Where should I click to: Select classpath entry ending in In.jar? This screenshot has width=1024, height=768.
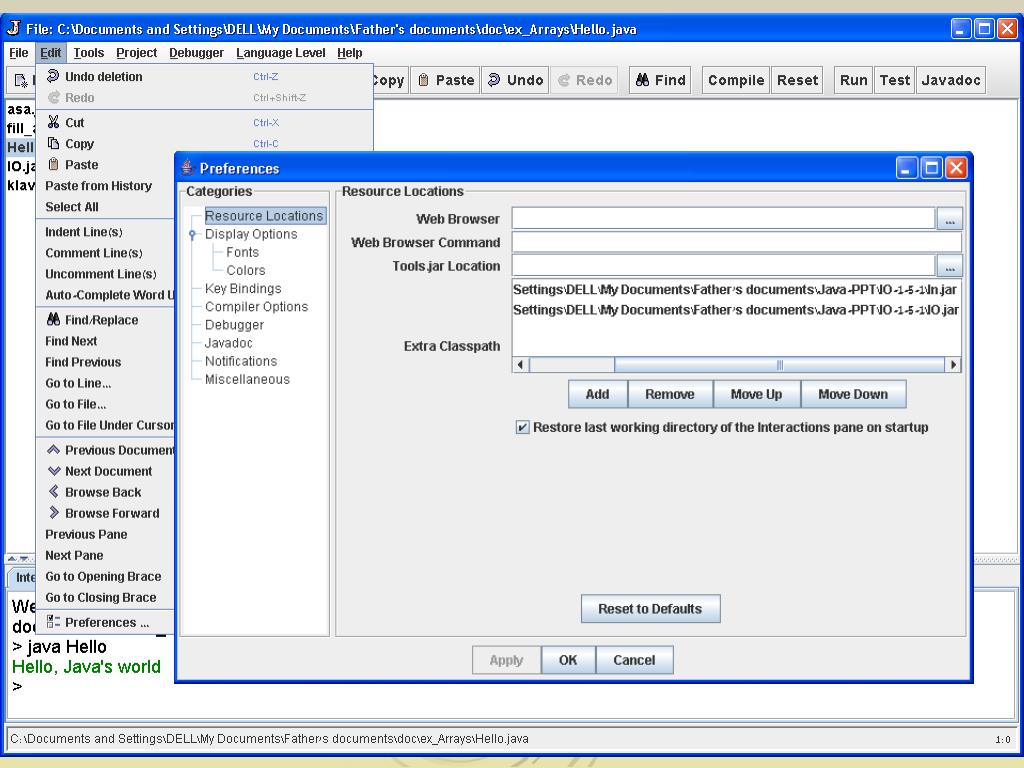coord(736,289)
